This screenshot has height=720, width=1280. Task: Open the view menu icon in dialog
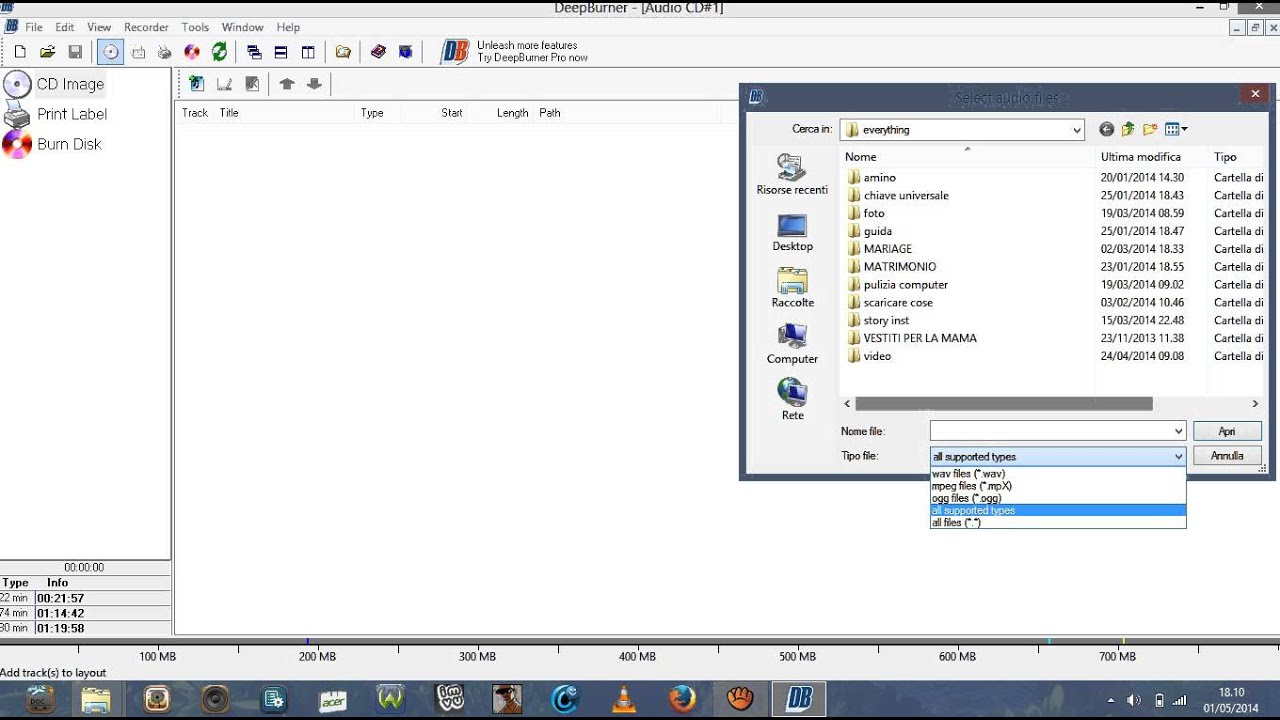point(1176,129)
